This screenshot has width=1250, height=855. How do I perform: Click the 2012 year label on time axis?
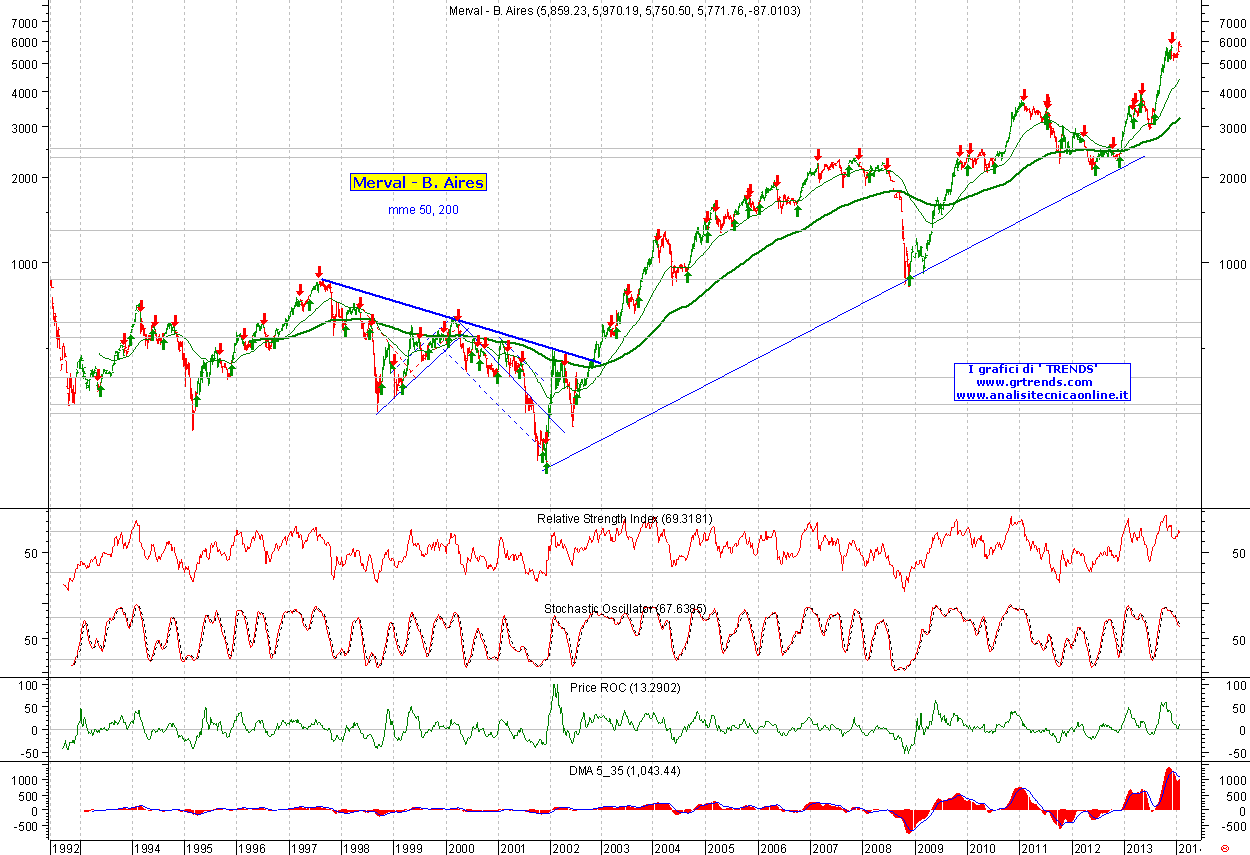[x=1087, y=848]
